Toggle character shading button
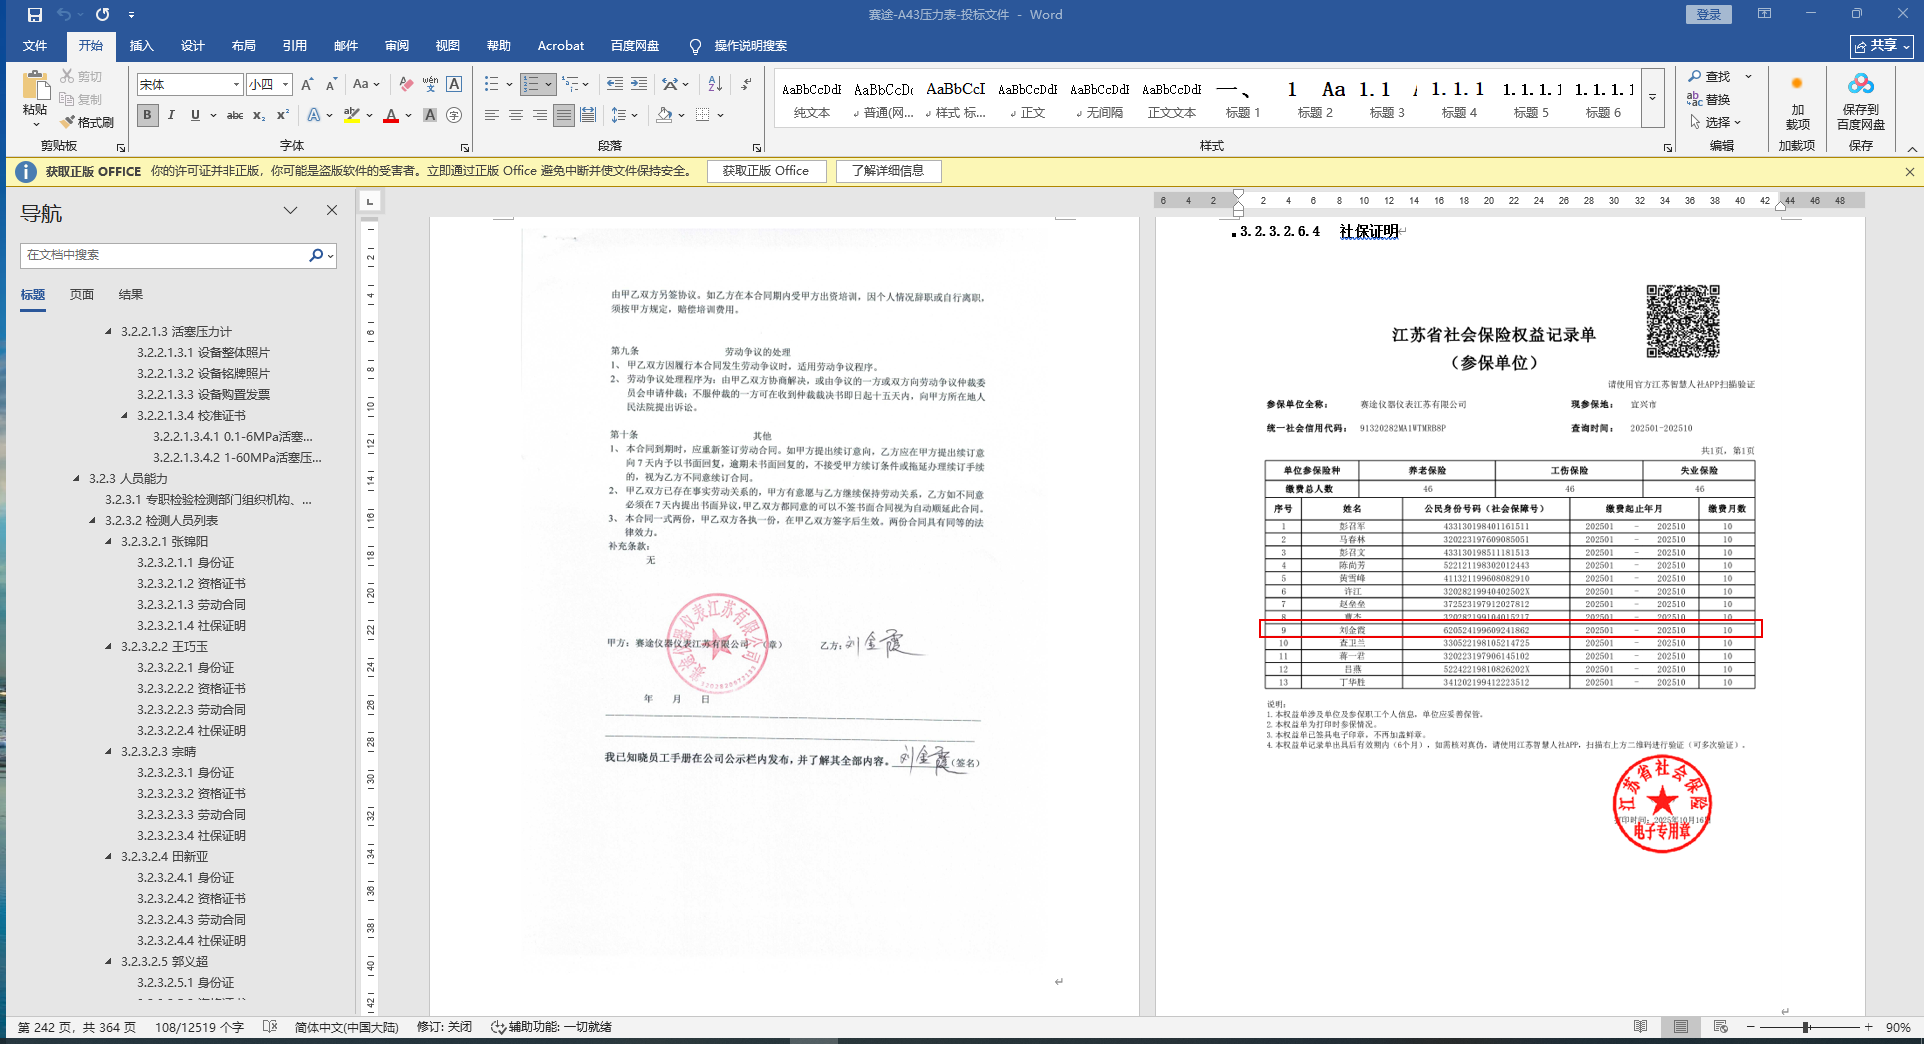This screenshot has width=1924, height=1044. pyautogui.click(x=430, y=116)
